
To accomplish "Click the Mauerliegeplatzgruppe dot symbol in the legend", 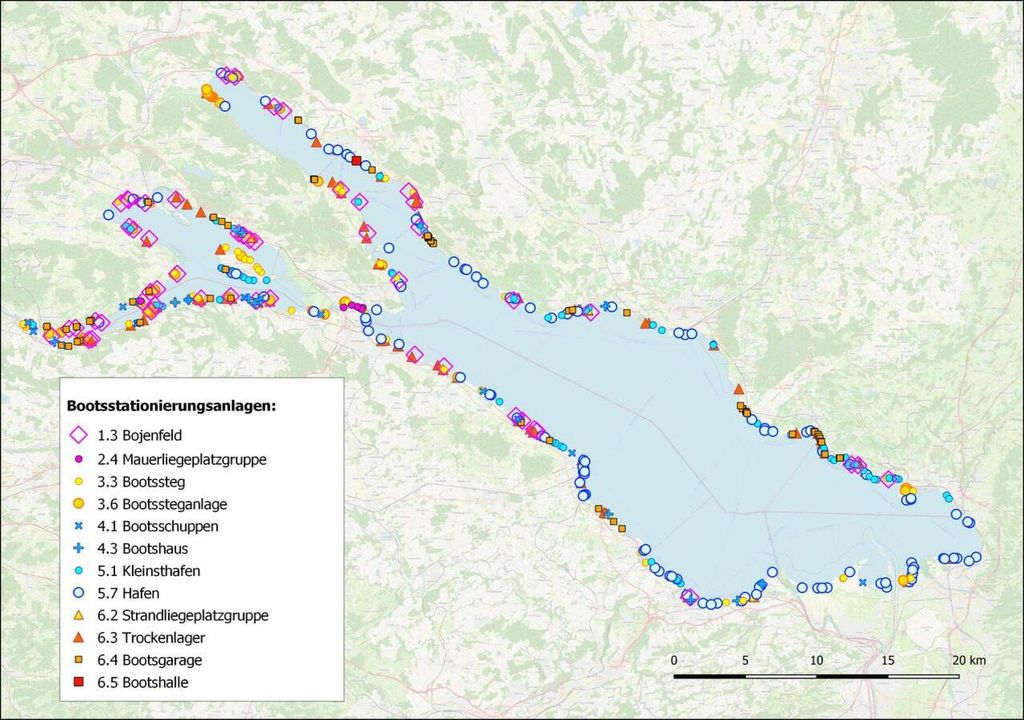I will click(x=77, y=458).
